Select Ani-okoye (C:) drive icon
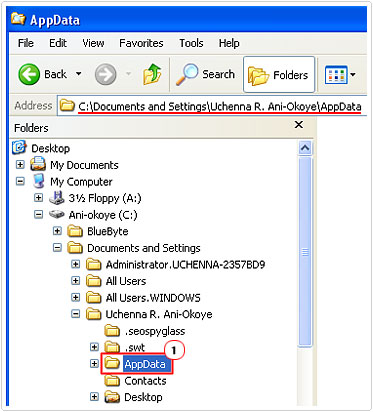 click(57, 215)
